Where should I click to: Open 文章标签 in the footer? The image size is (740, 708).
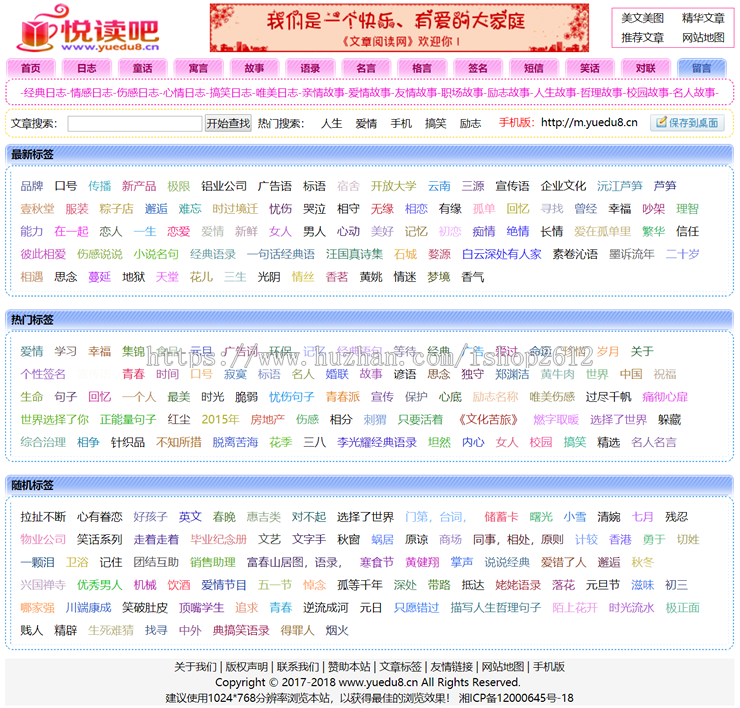pos(400,667)
